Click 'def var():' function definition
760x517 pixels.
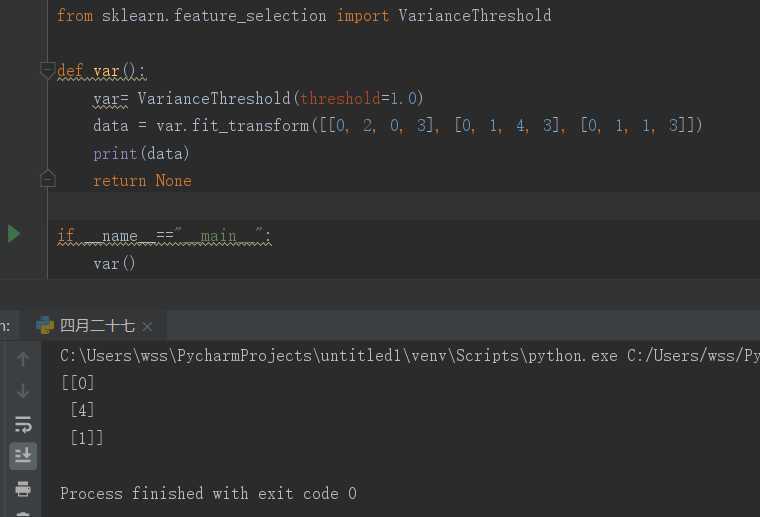(101, 71)
